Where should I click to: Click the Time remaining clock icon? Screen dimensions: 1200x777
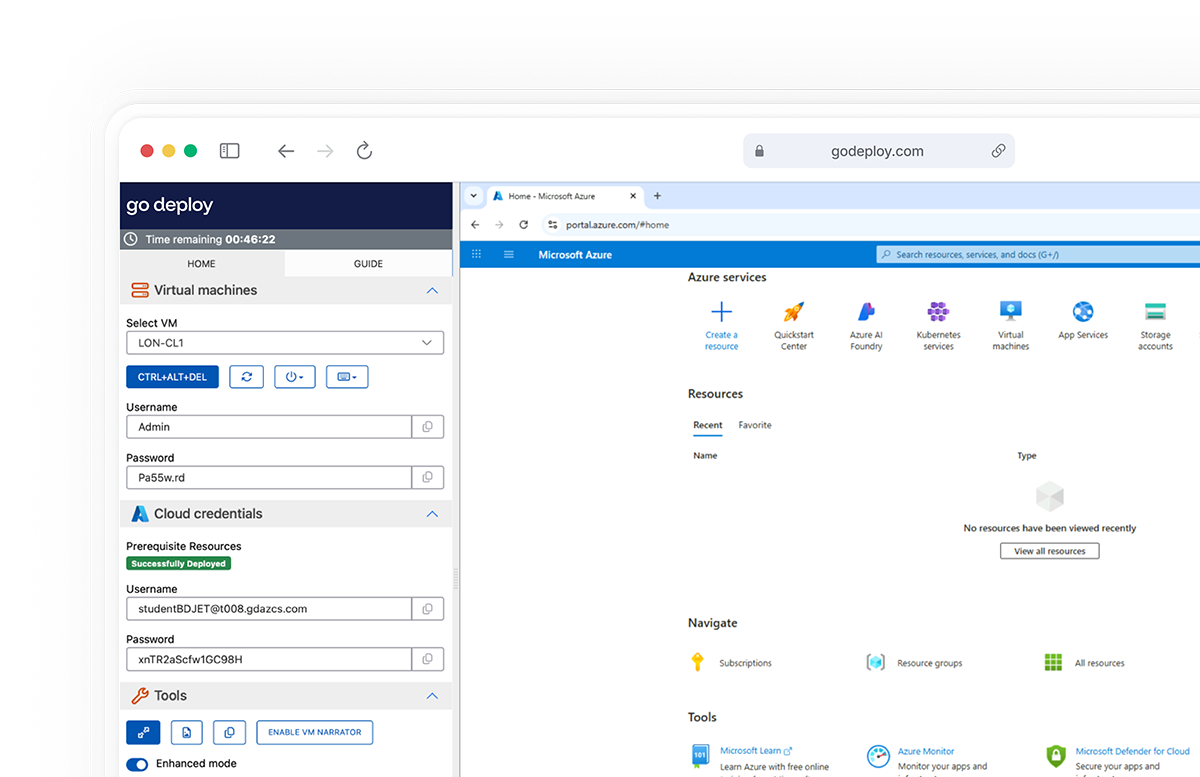(131, 240)
